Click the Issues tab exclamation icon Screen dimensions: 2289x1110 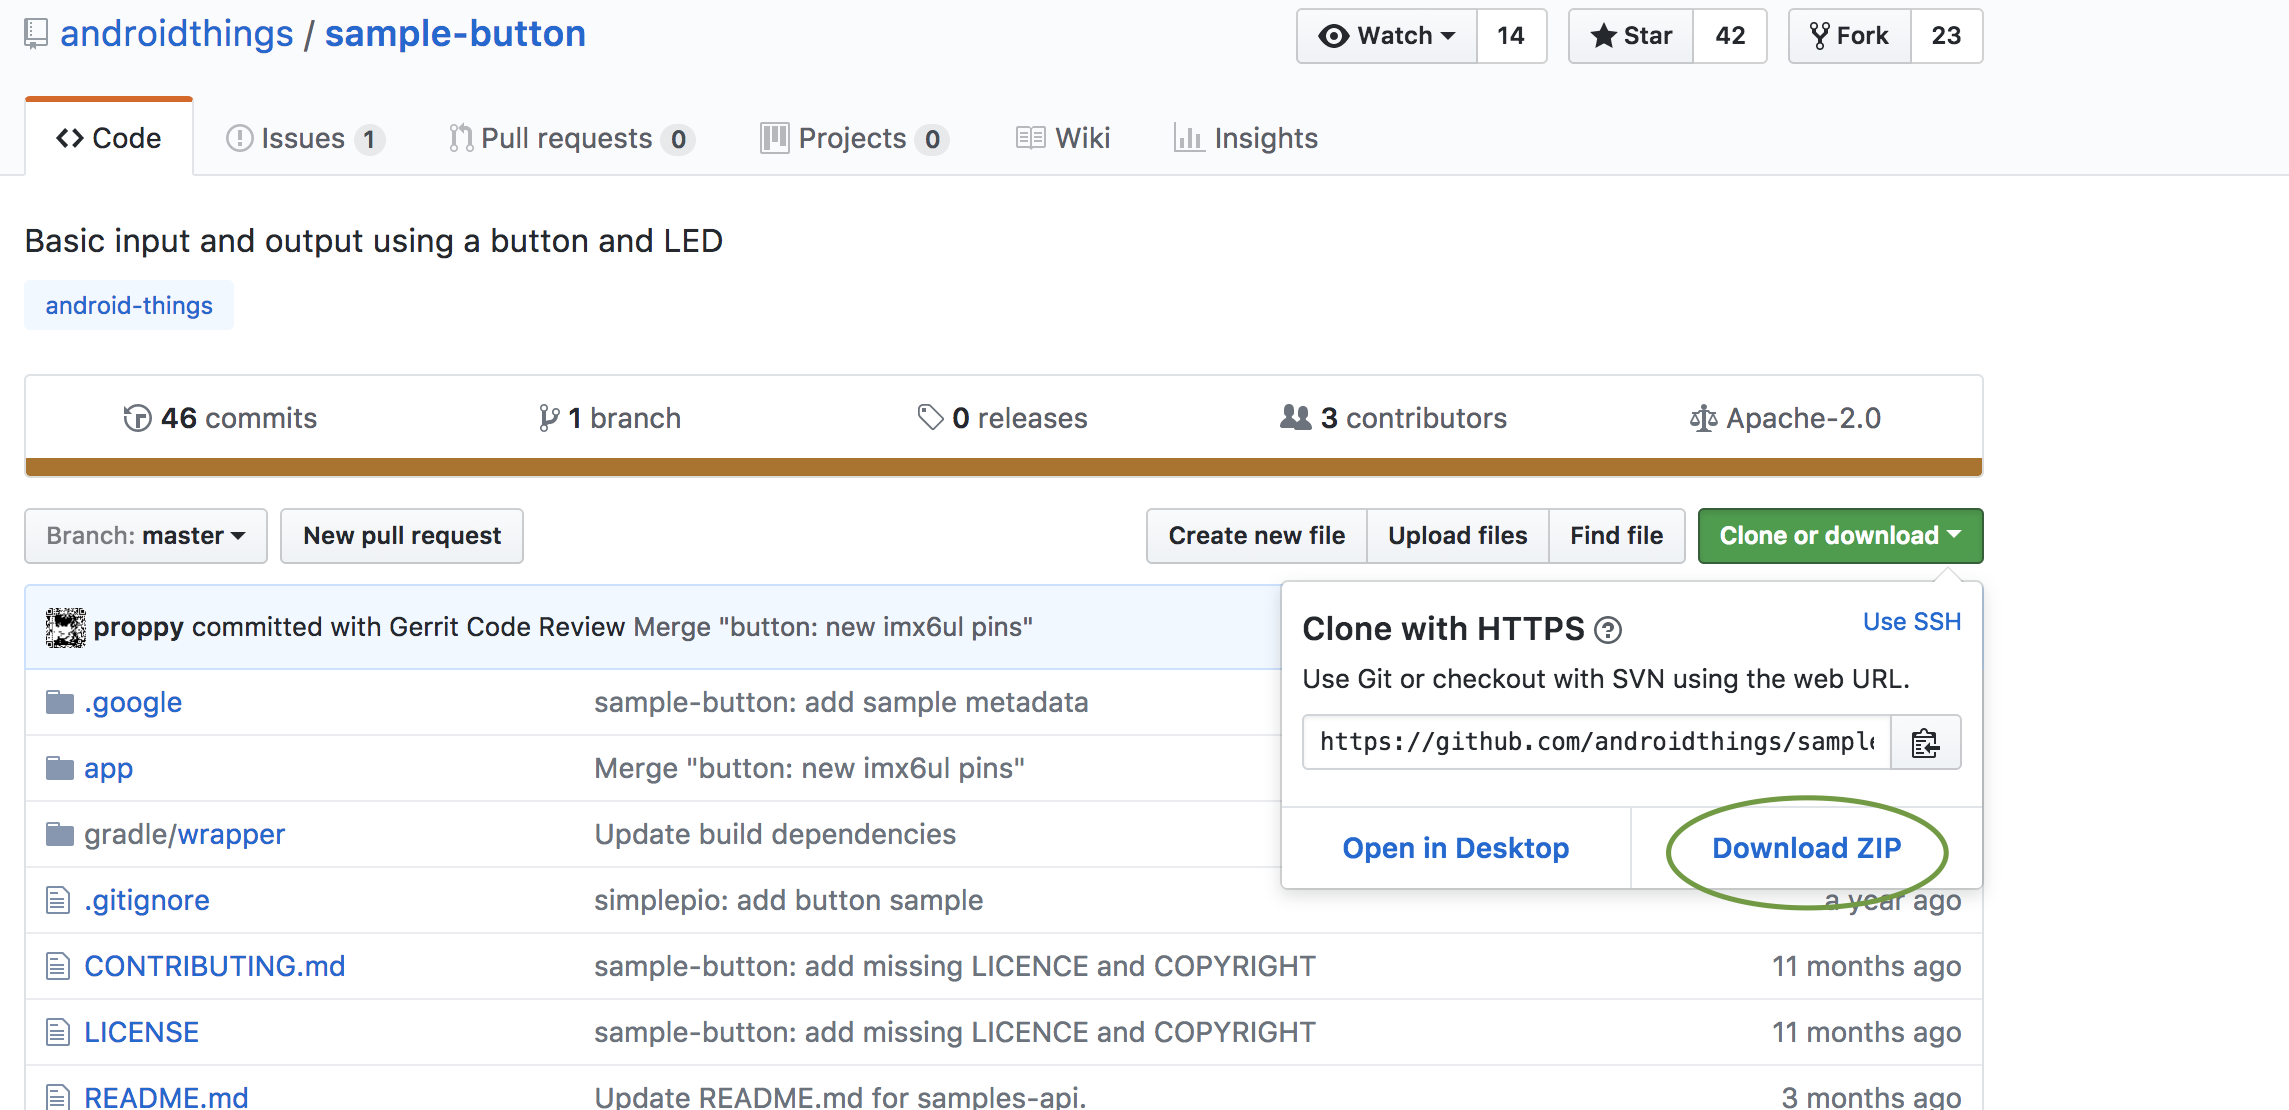coord(240,138)
